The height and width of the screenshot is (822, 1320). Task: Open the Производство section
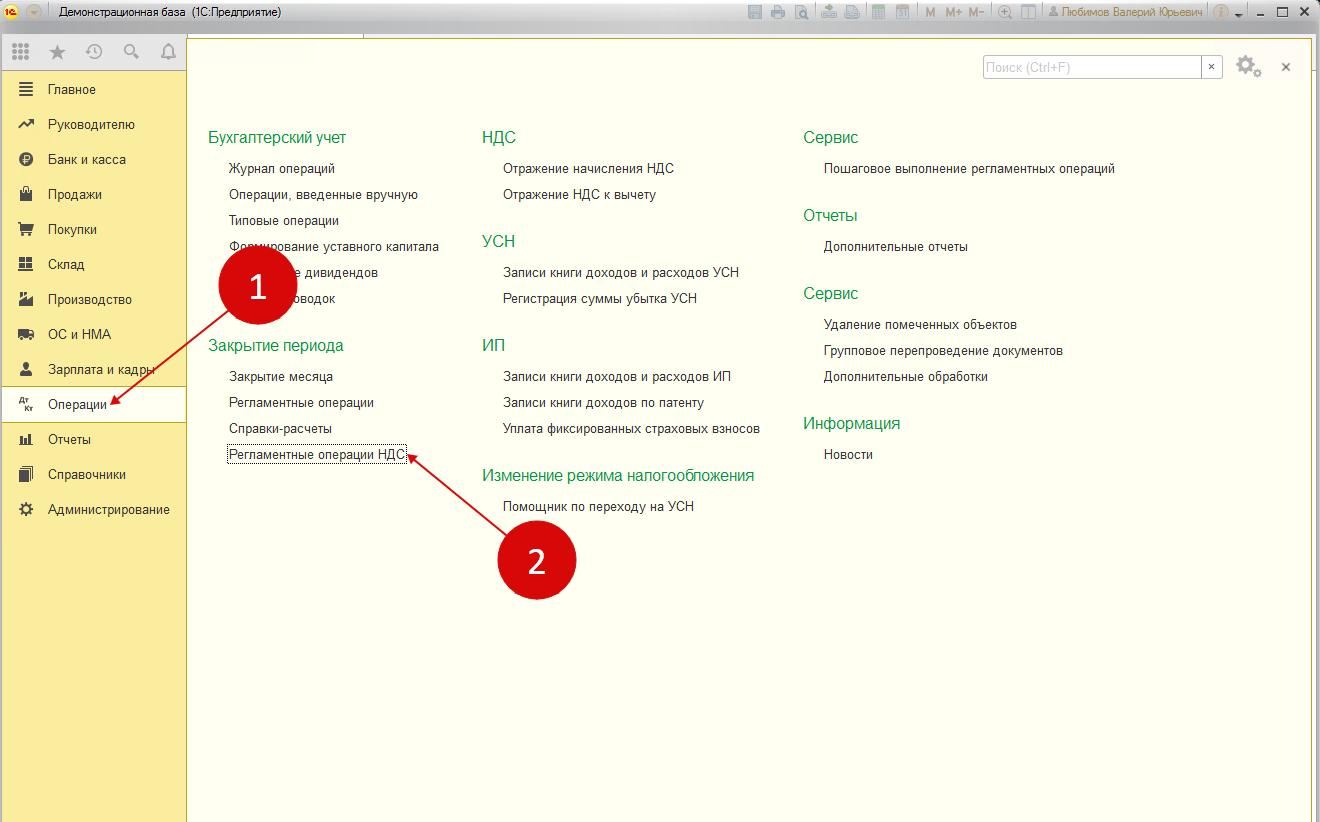point(93,300)
